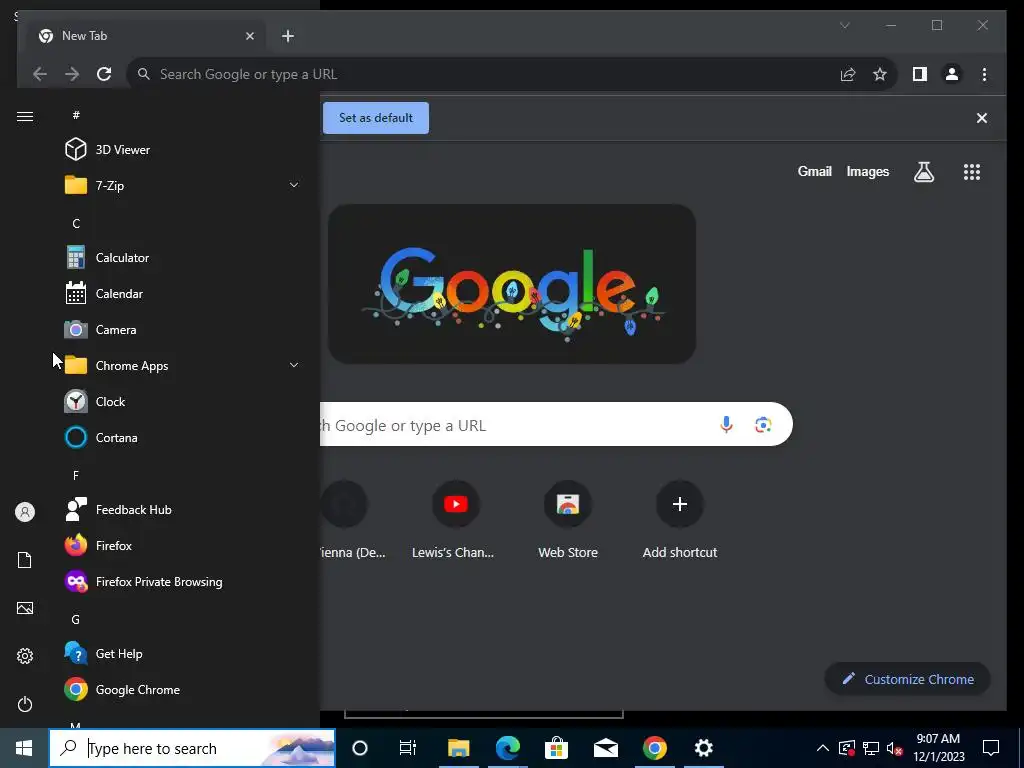This screenshot has height=768, width=1024.
Task: Reload the page in Chrome
Action: point(104,74)
